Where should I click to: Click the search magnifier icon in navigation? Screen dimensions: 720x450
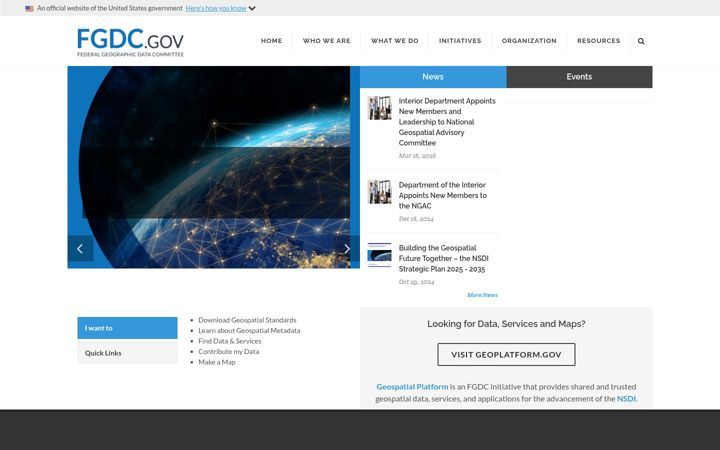641,41
